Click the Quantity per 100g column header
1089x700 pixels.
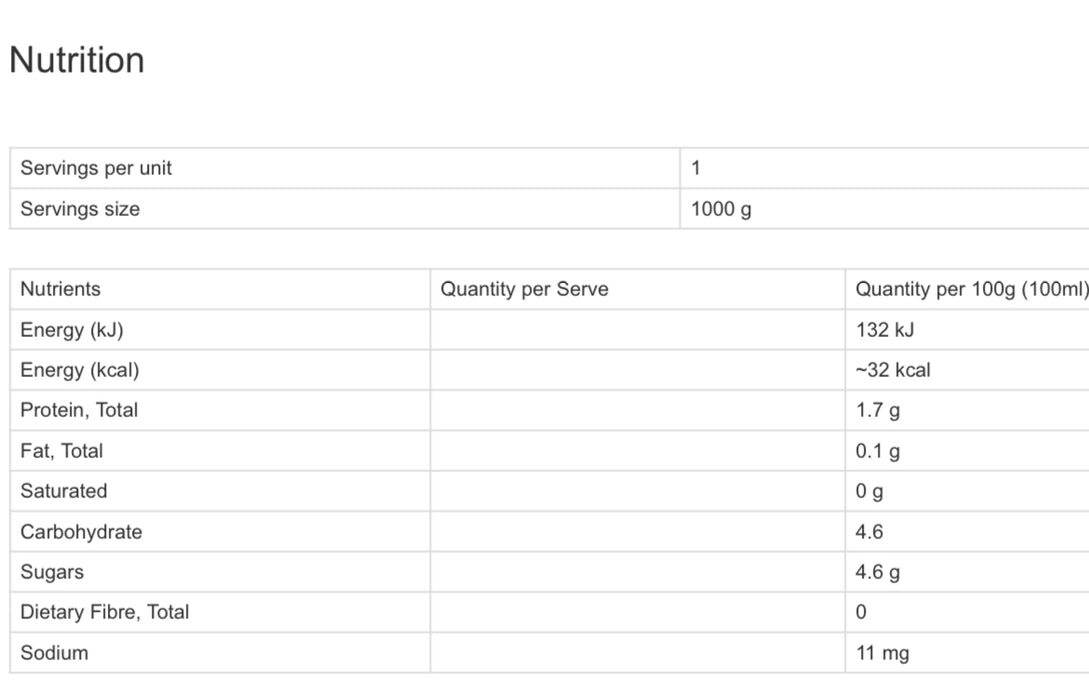tap(970, 289)
